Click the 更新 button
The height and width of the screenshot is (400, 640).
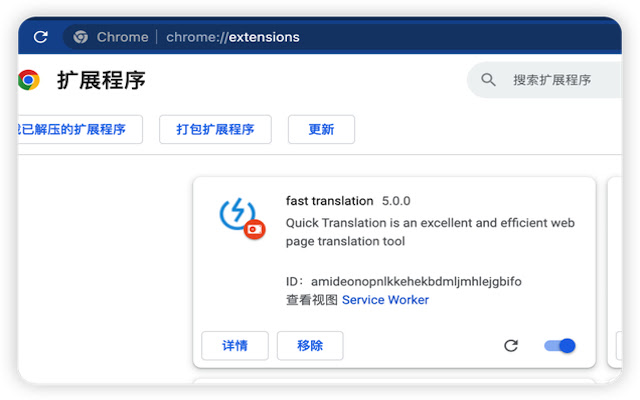point(321,129)
